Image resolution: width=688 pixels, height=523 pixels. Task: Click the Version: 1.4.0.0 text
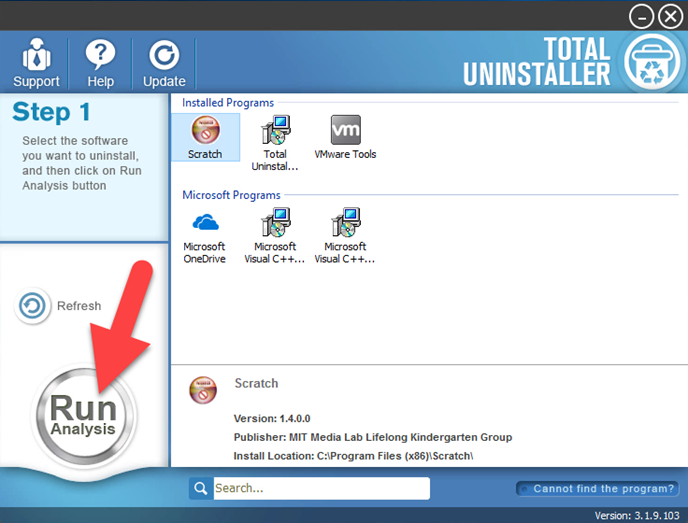272,419
